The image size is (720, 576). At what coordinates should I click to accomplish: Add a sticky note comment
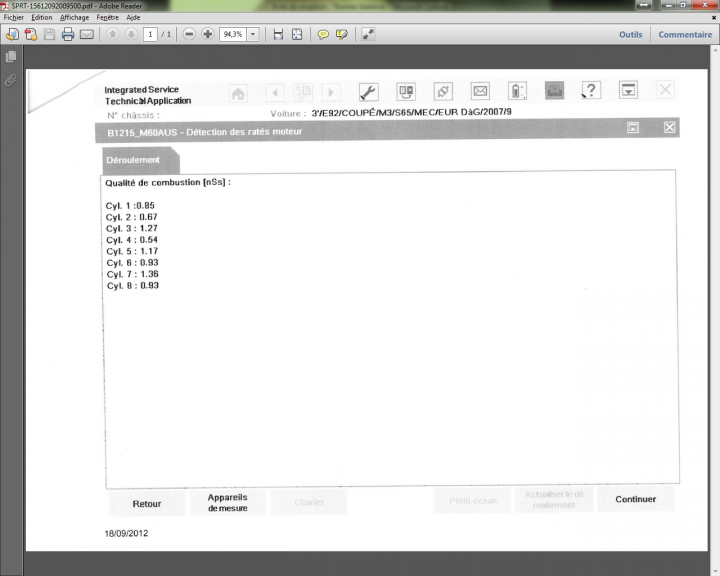point(323,34)
